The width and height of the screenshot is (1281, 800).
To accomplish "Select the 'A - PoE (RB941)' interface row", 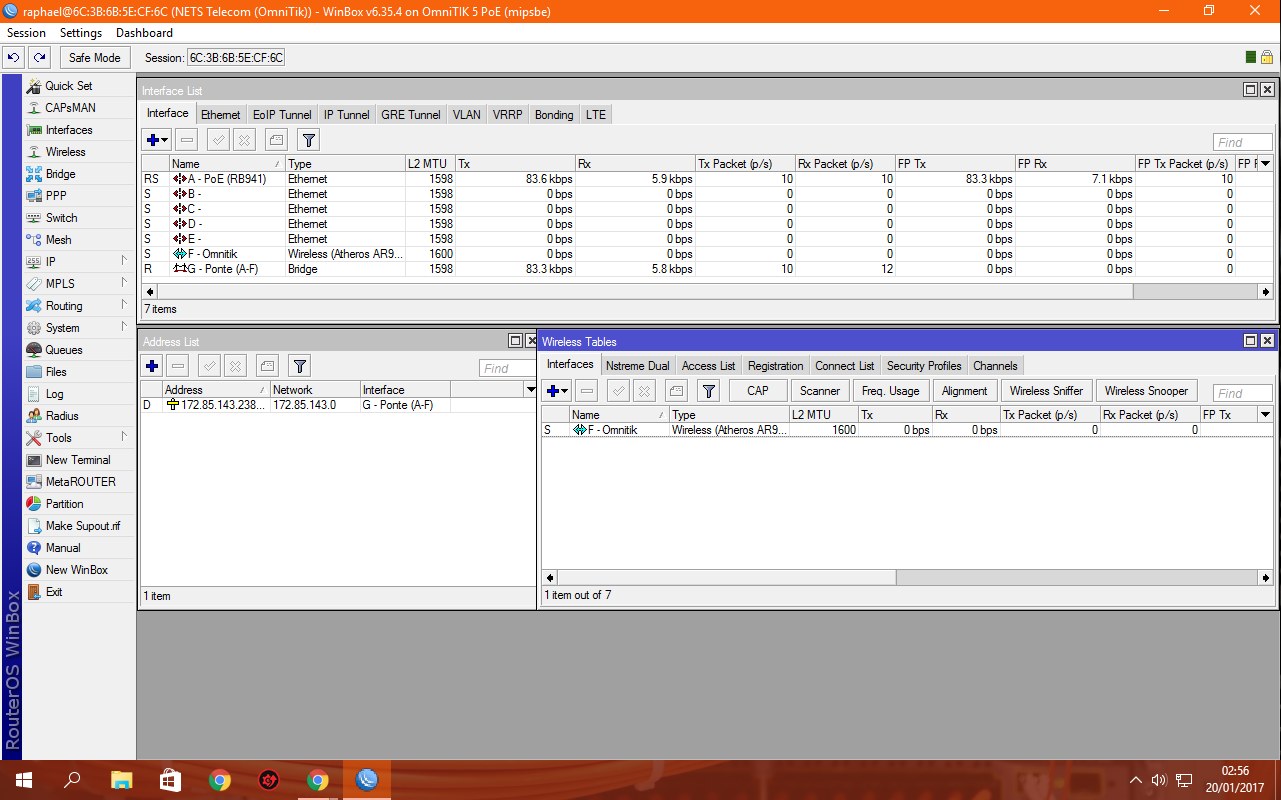I will [707, 179].
